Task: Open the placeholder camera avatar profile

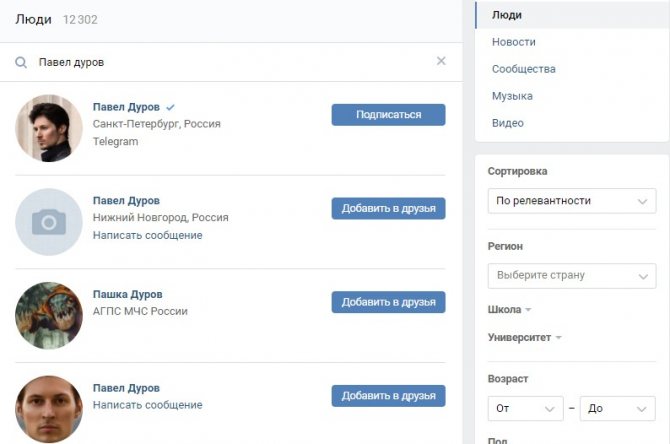Action: click(x=49, y=222)
